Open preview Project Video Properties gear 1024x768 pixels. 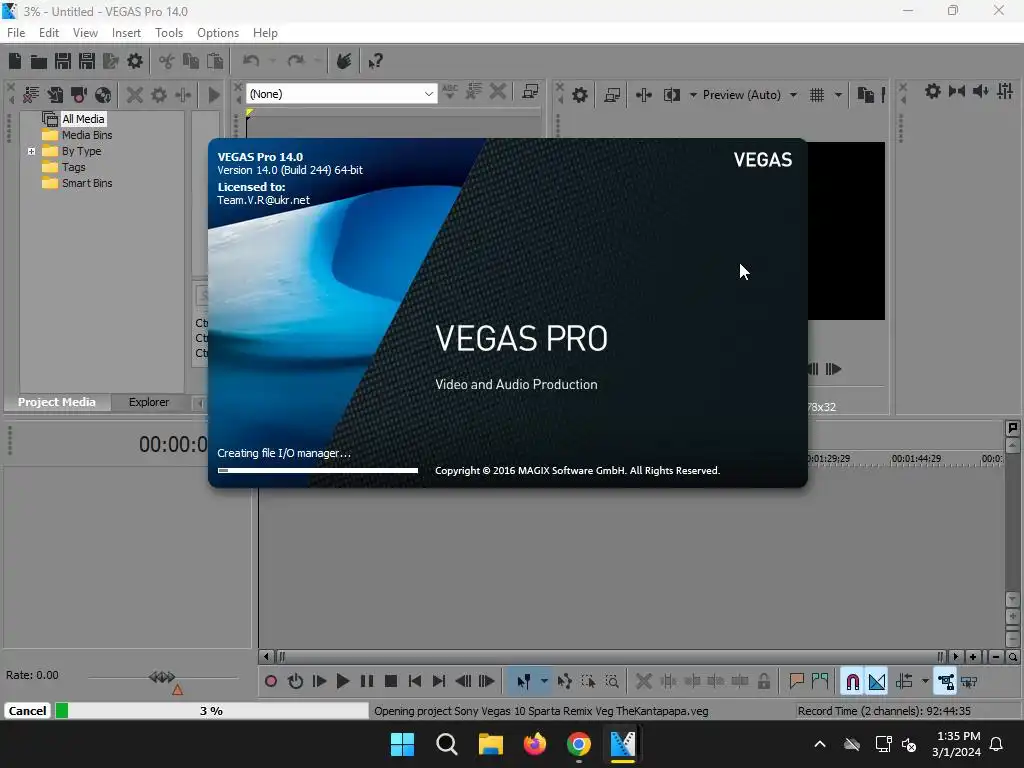pyautogui.click(x=580, y=95)
